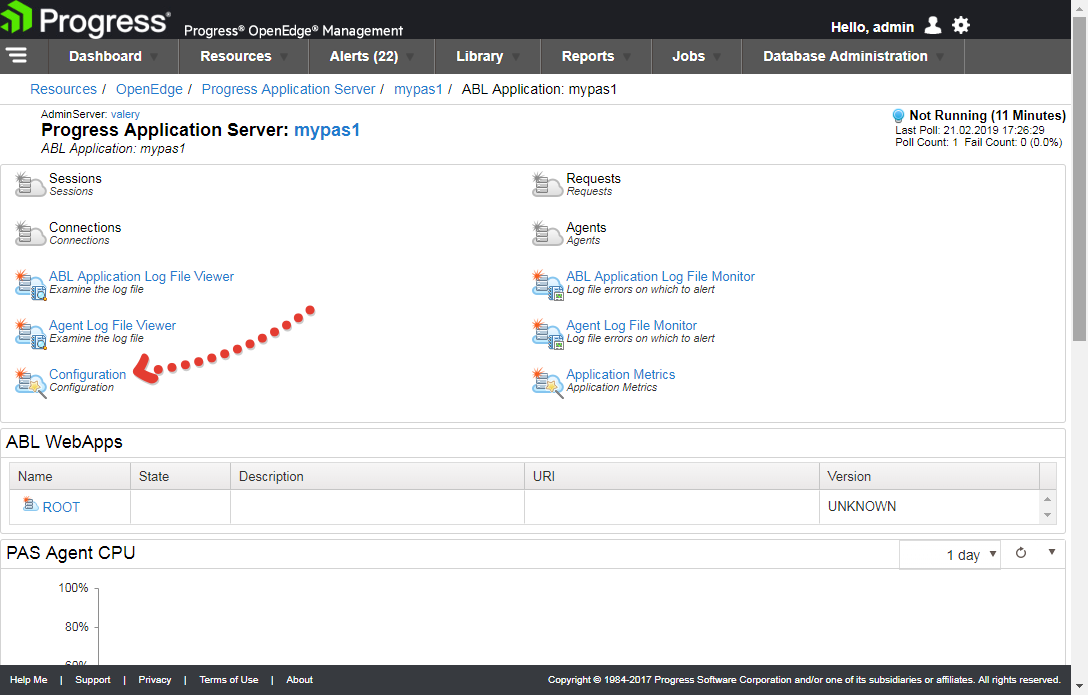The image size is (1088, 695).
Task: Open the Reports menu
Action: [x=596, y=56]
